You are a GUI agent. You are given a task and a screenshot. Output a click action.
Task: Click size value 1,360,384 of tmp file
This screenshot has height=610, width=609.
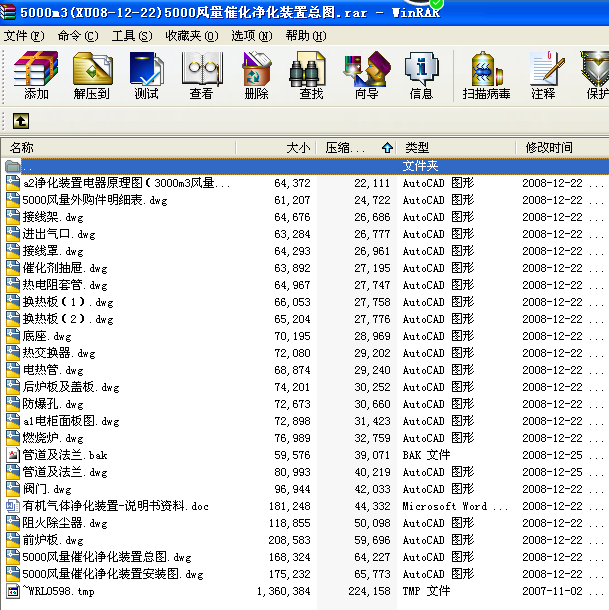coord(284,591)
